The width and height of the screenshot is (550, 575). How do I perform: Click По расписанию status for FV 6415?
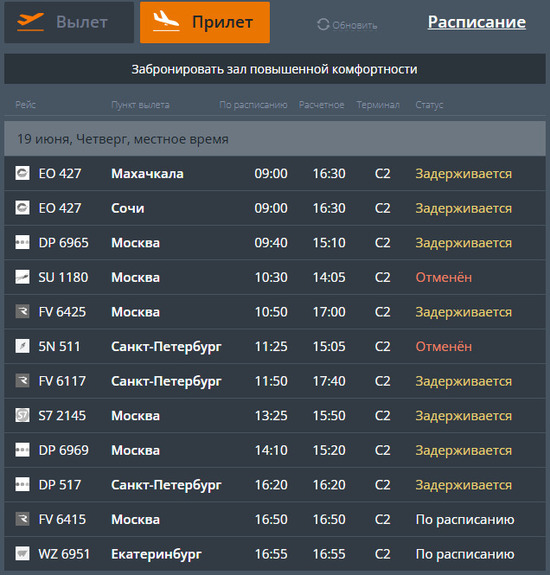click(x=465, y=520)
